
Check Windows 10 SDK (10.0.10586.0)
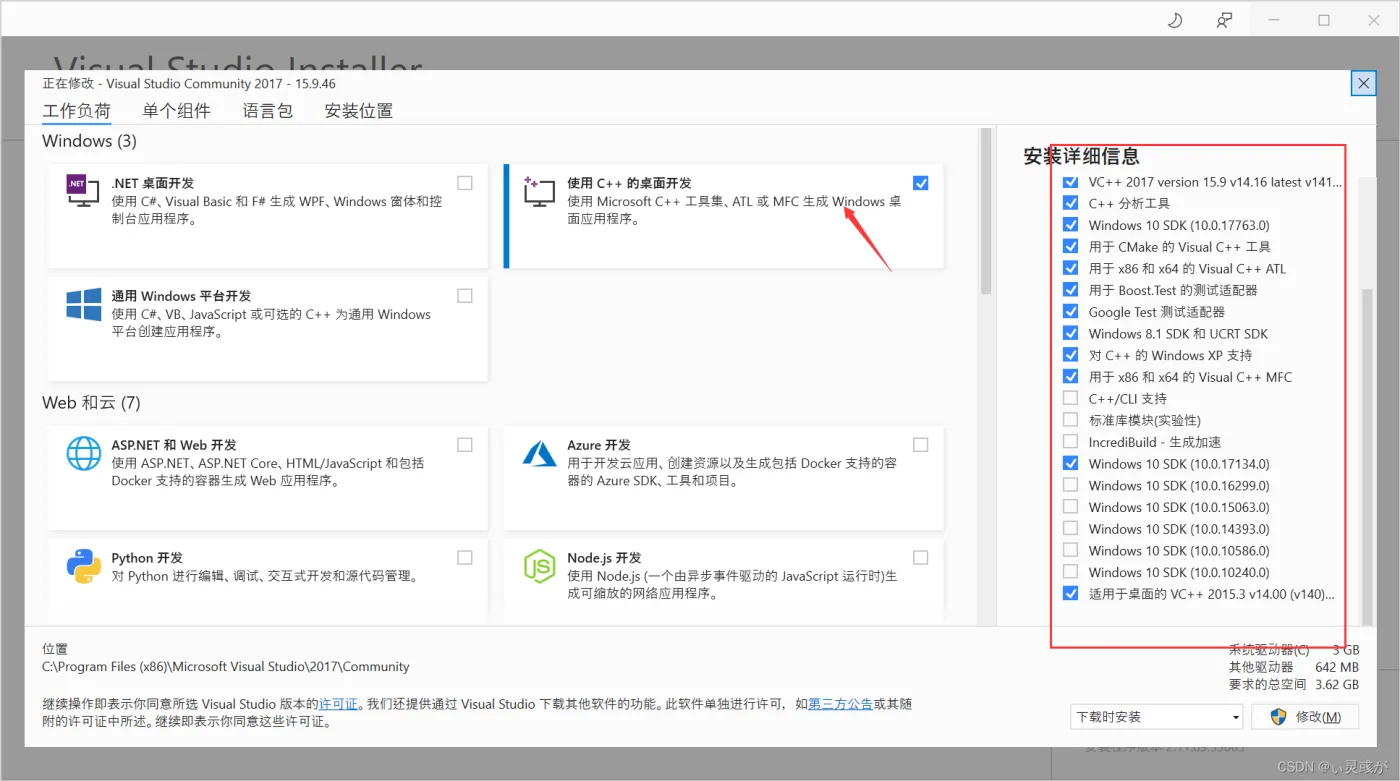(x=1071, y=550)
